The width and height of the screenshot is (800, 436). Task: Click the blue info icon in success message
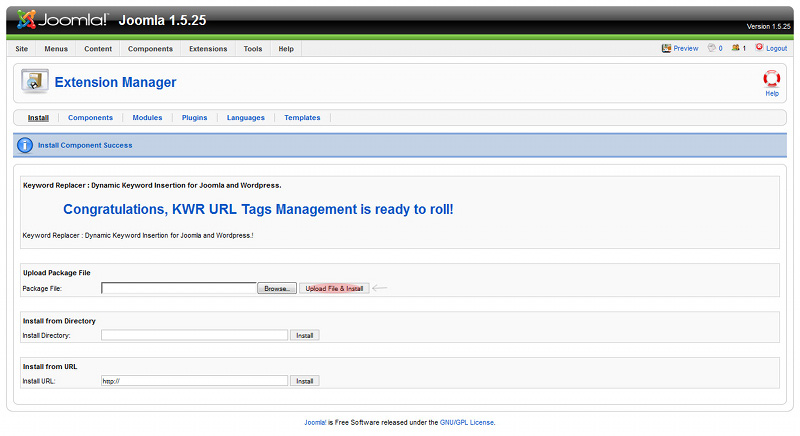pos(25,145)
